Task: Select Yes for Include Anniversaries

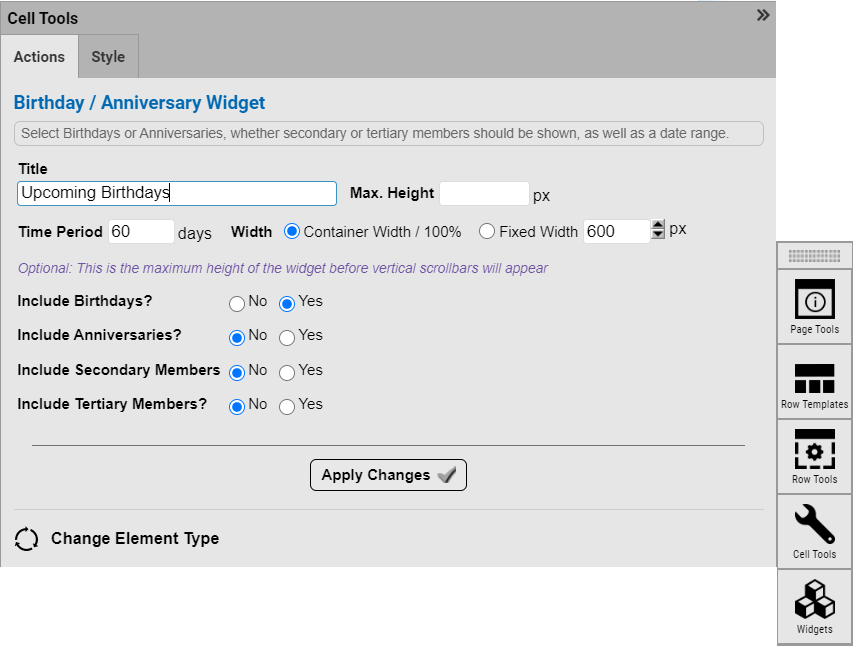Action: 287,338
